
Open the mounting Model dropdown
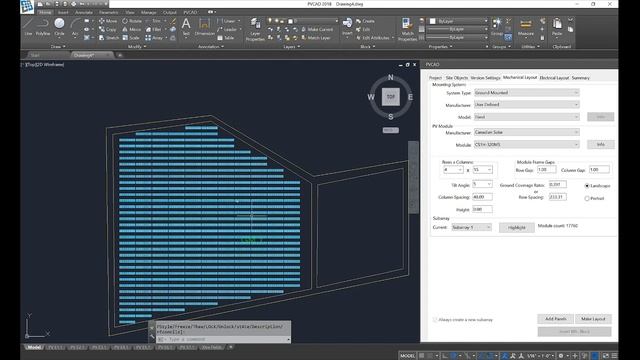point(527,117)
